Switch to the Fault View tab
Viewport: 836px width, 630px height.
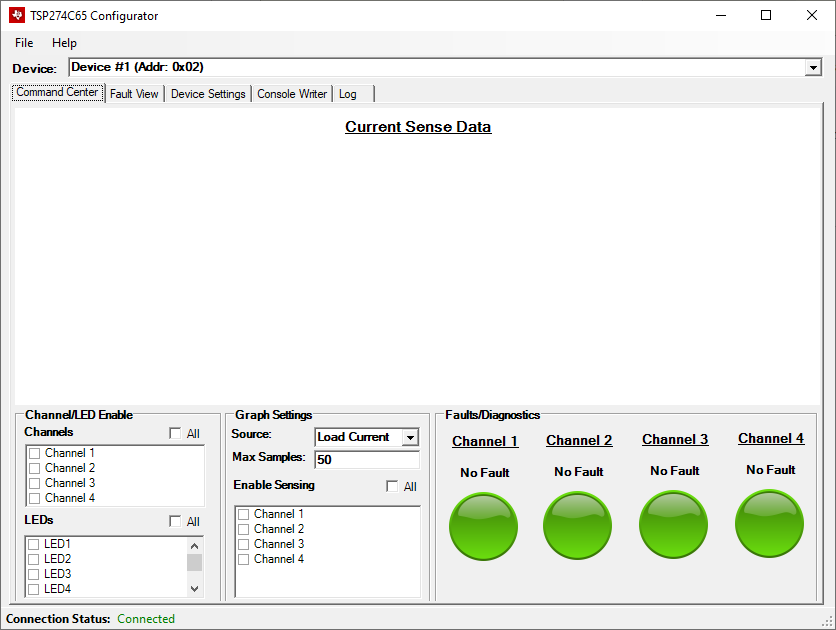(x=134, y=94)
